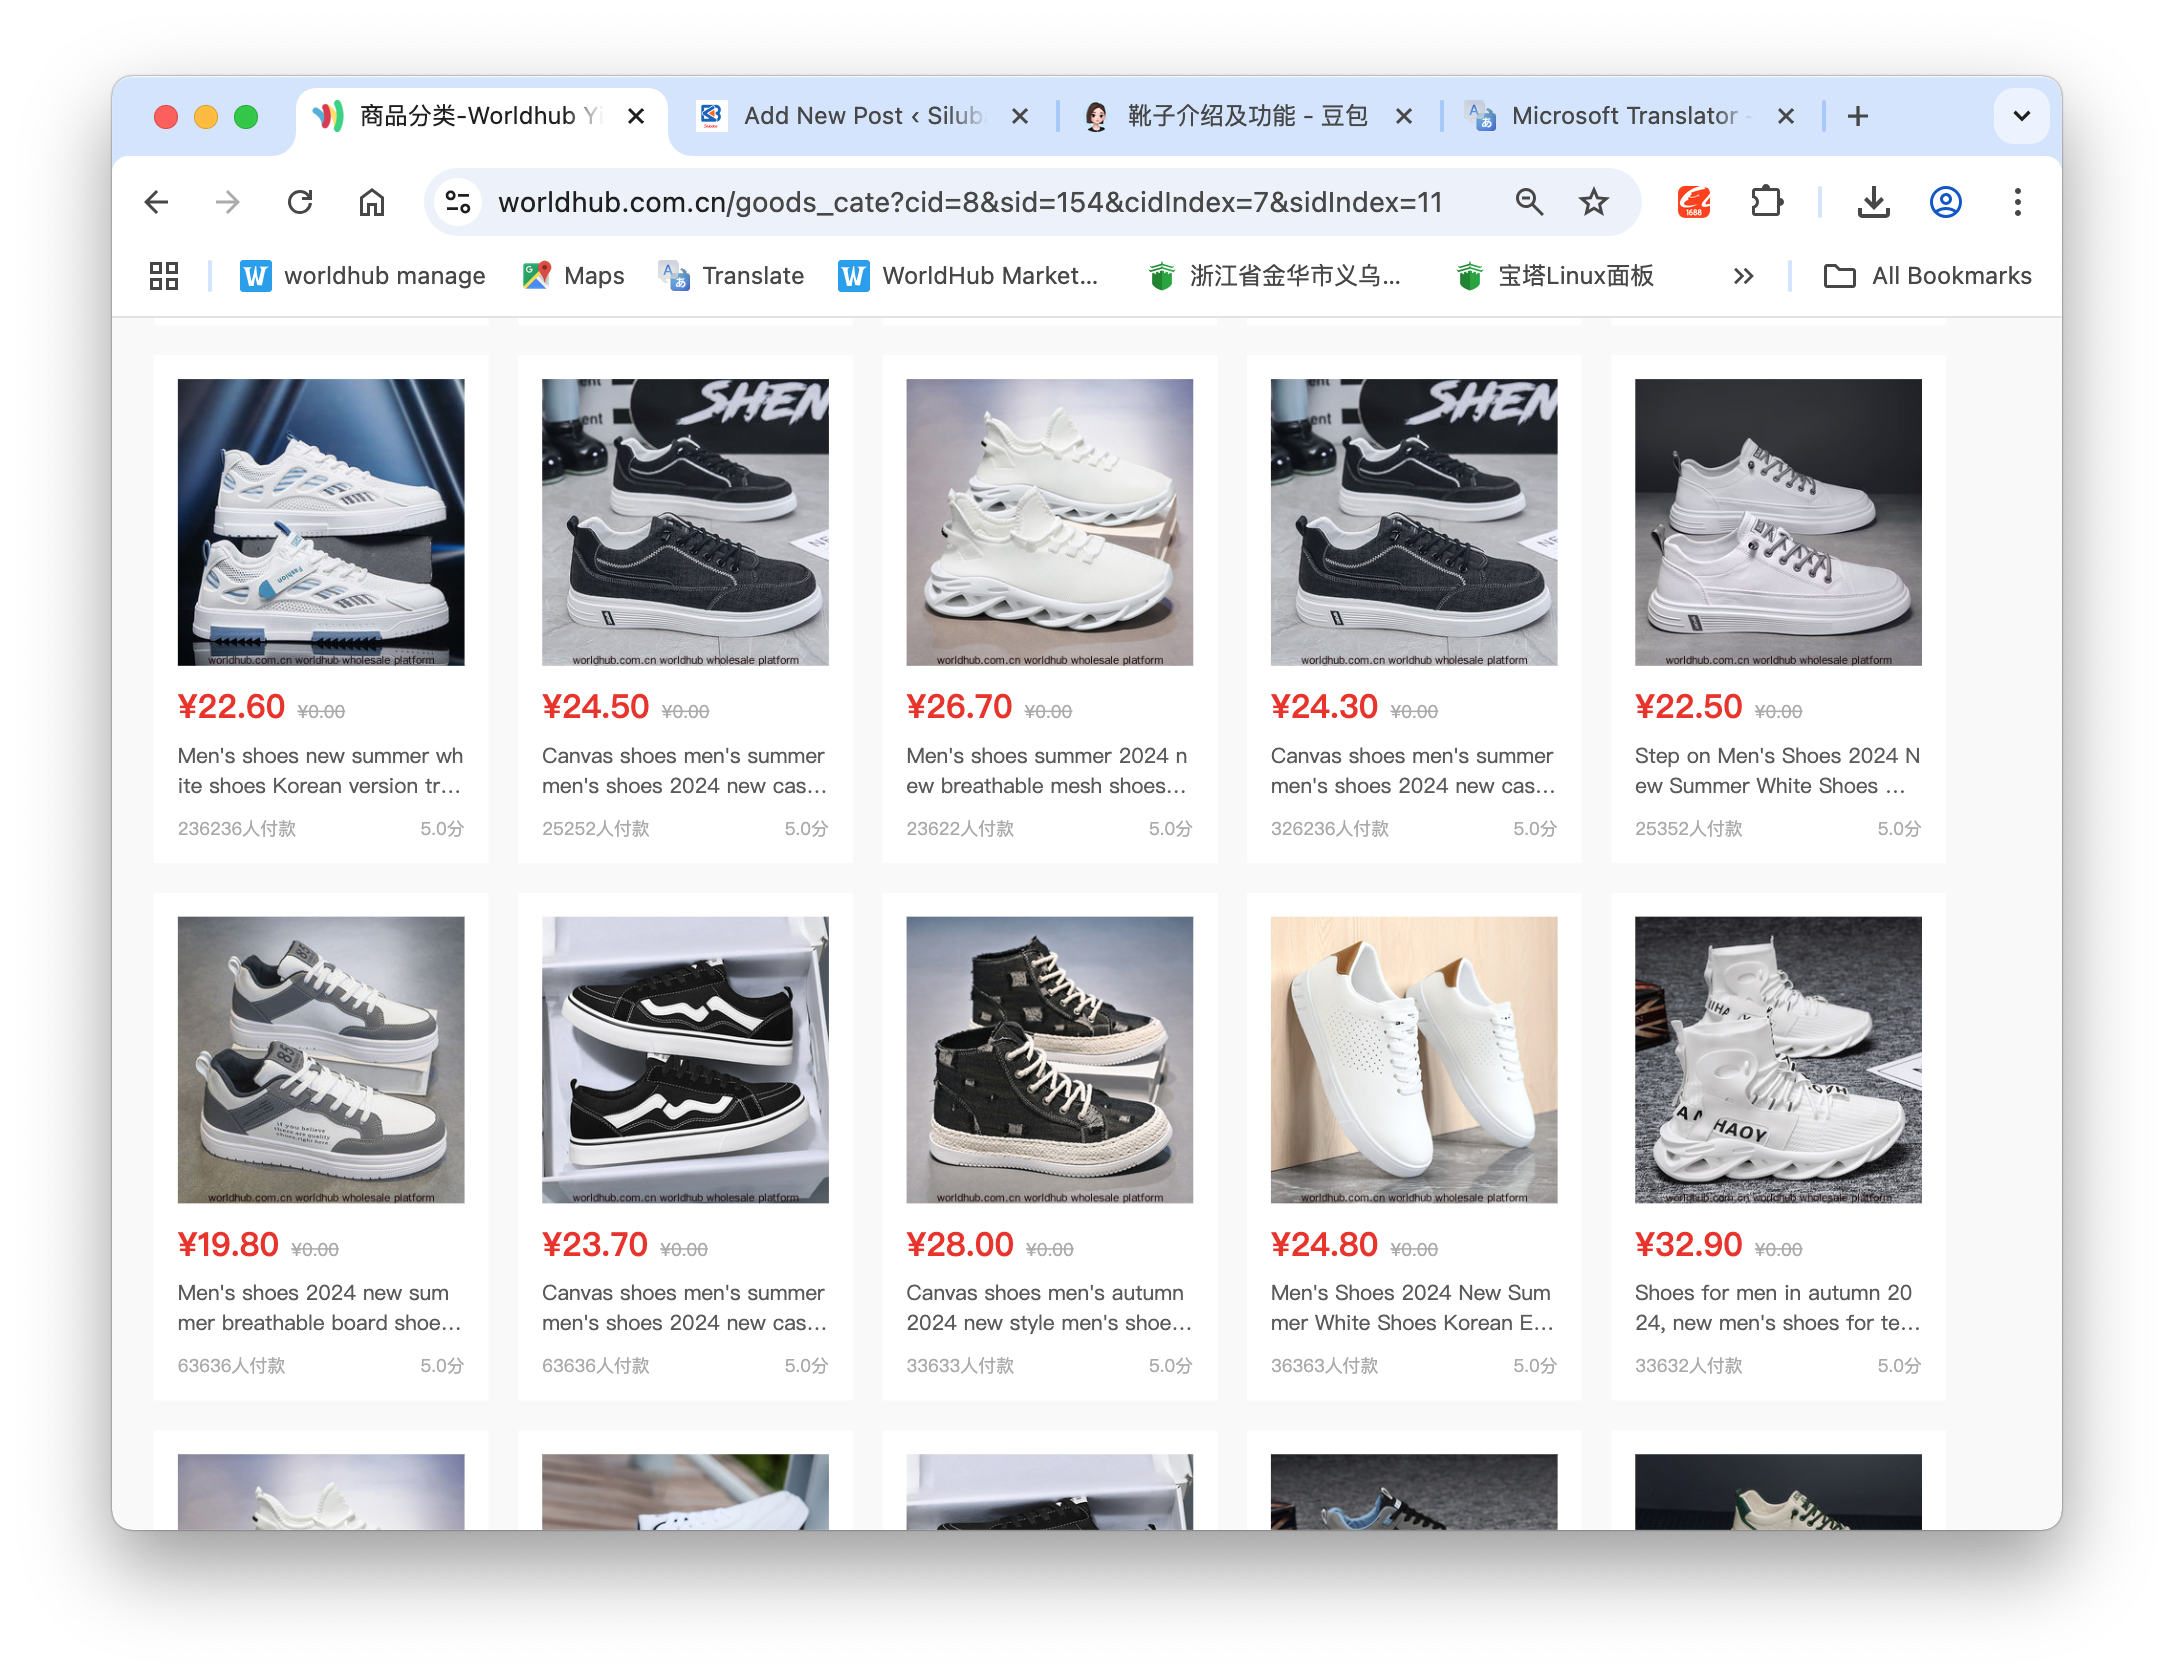Close the 靴子介绍及功能 tab

click(1403, 116)
